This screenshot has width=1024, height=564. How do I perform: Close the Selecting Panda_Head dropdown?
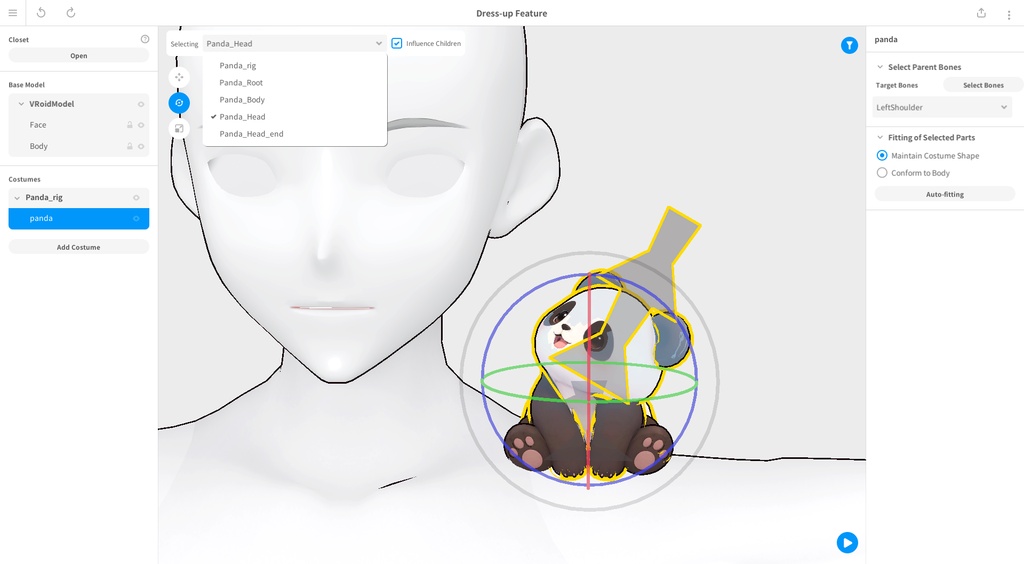click(x=294, y=44)
